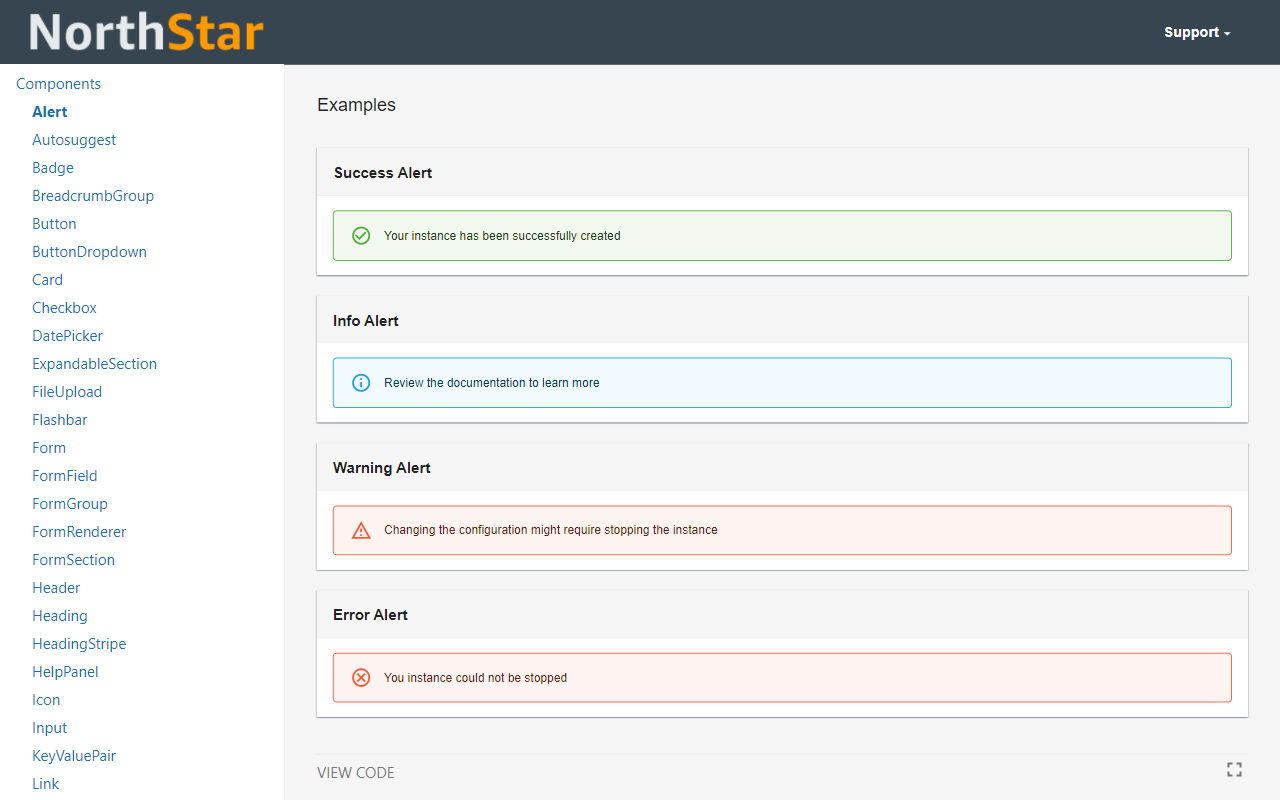Click the warning triangle icon in Warning Alert
This screenshot has height=800, width=1280.
tap(361, 530)
